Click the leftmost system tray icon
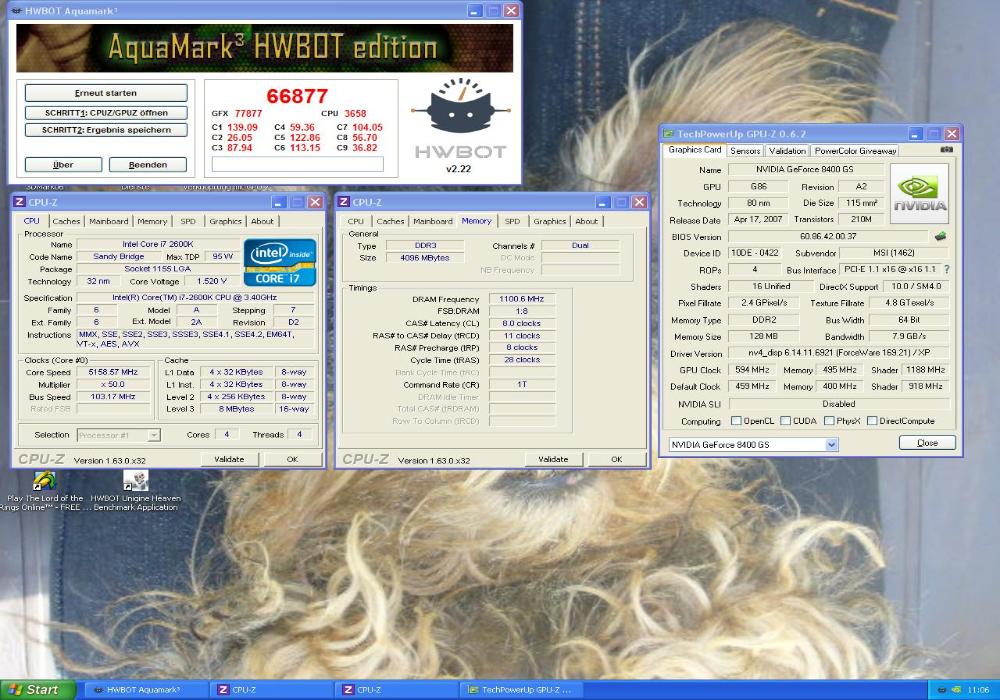 tap(942, 690)
